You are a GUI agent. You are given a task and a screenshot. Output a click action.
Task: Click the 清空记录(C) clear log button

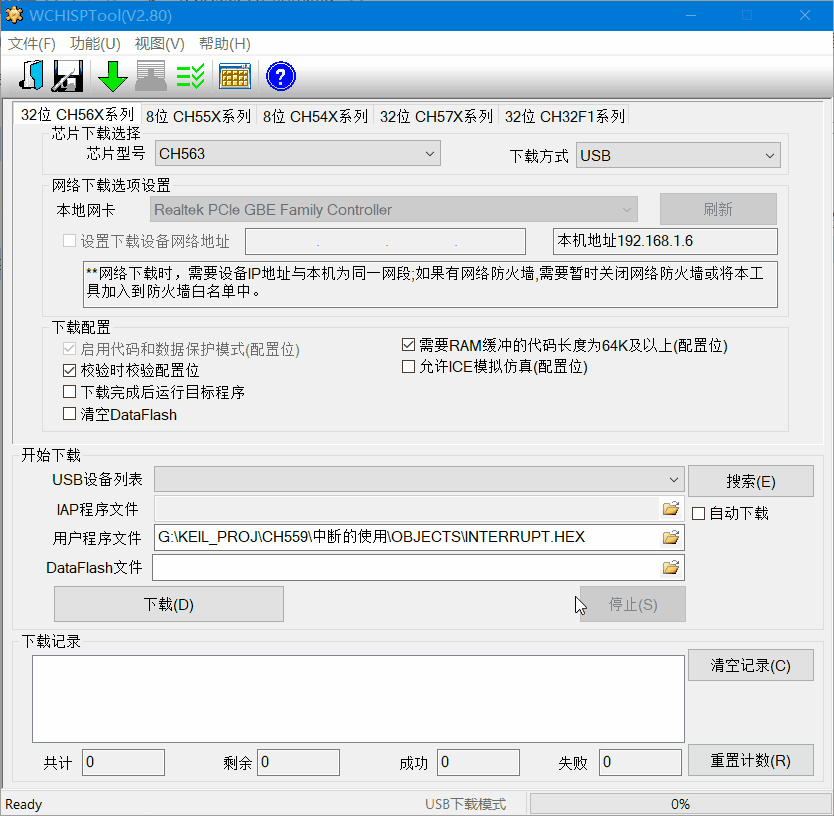[750, 665]
